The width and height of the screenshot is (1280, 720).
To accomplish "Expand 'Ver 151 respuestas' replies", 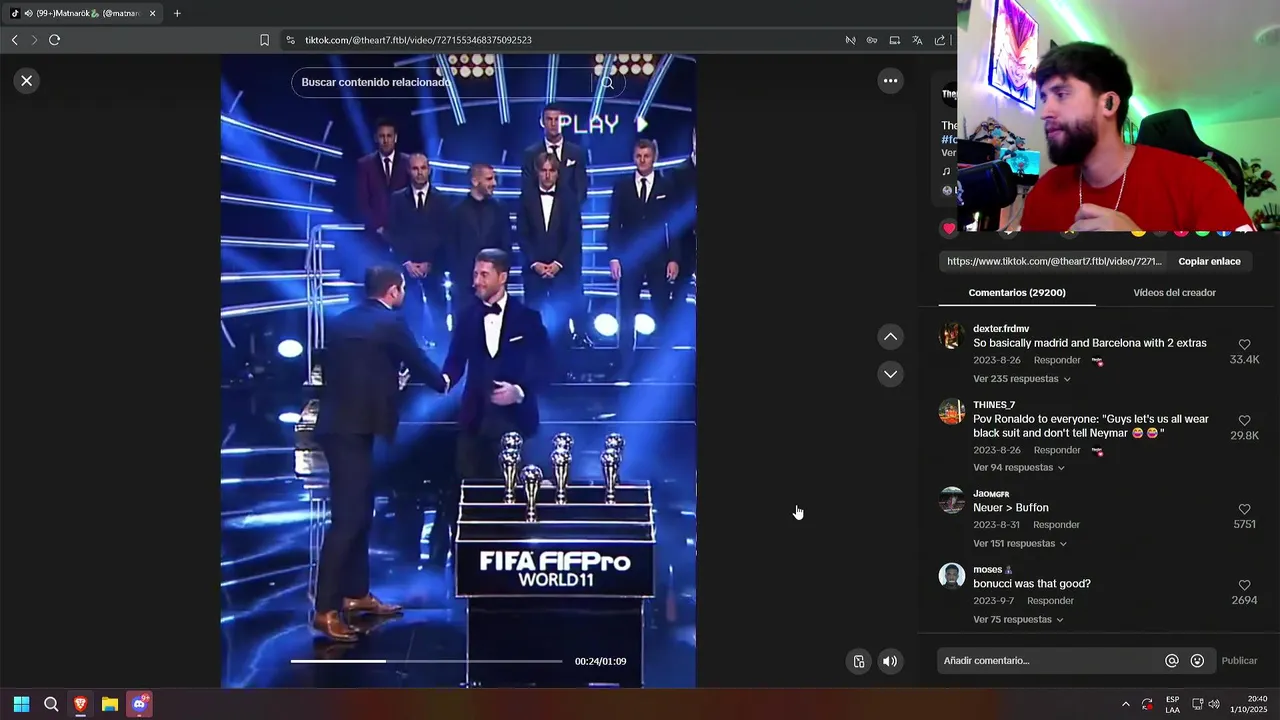I will [x=1020, y=543].
